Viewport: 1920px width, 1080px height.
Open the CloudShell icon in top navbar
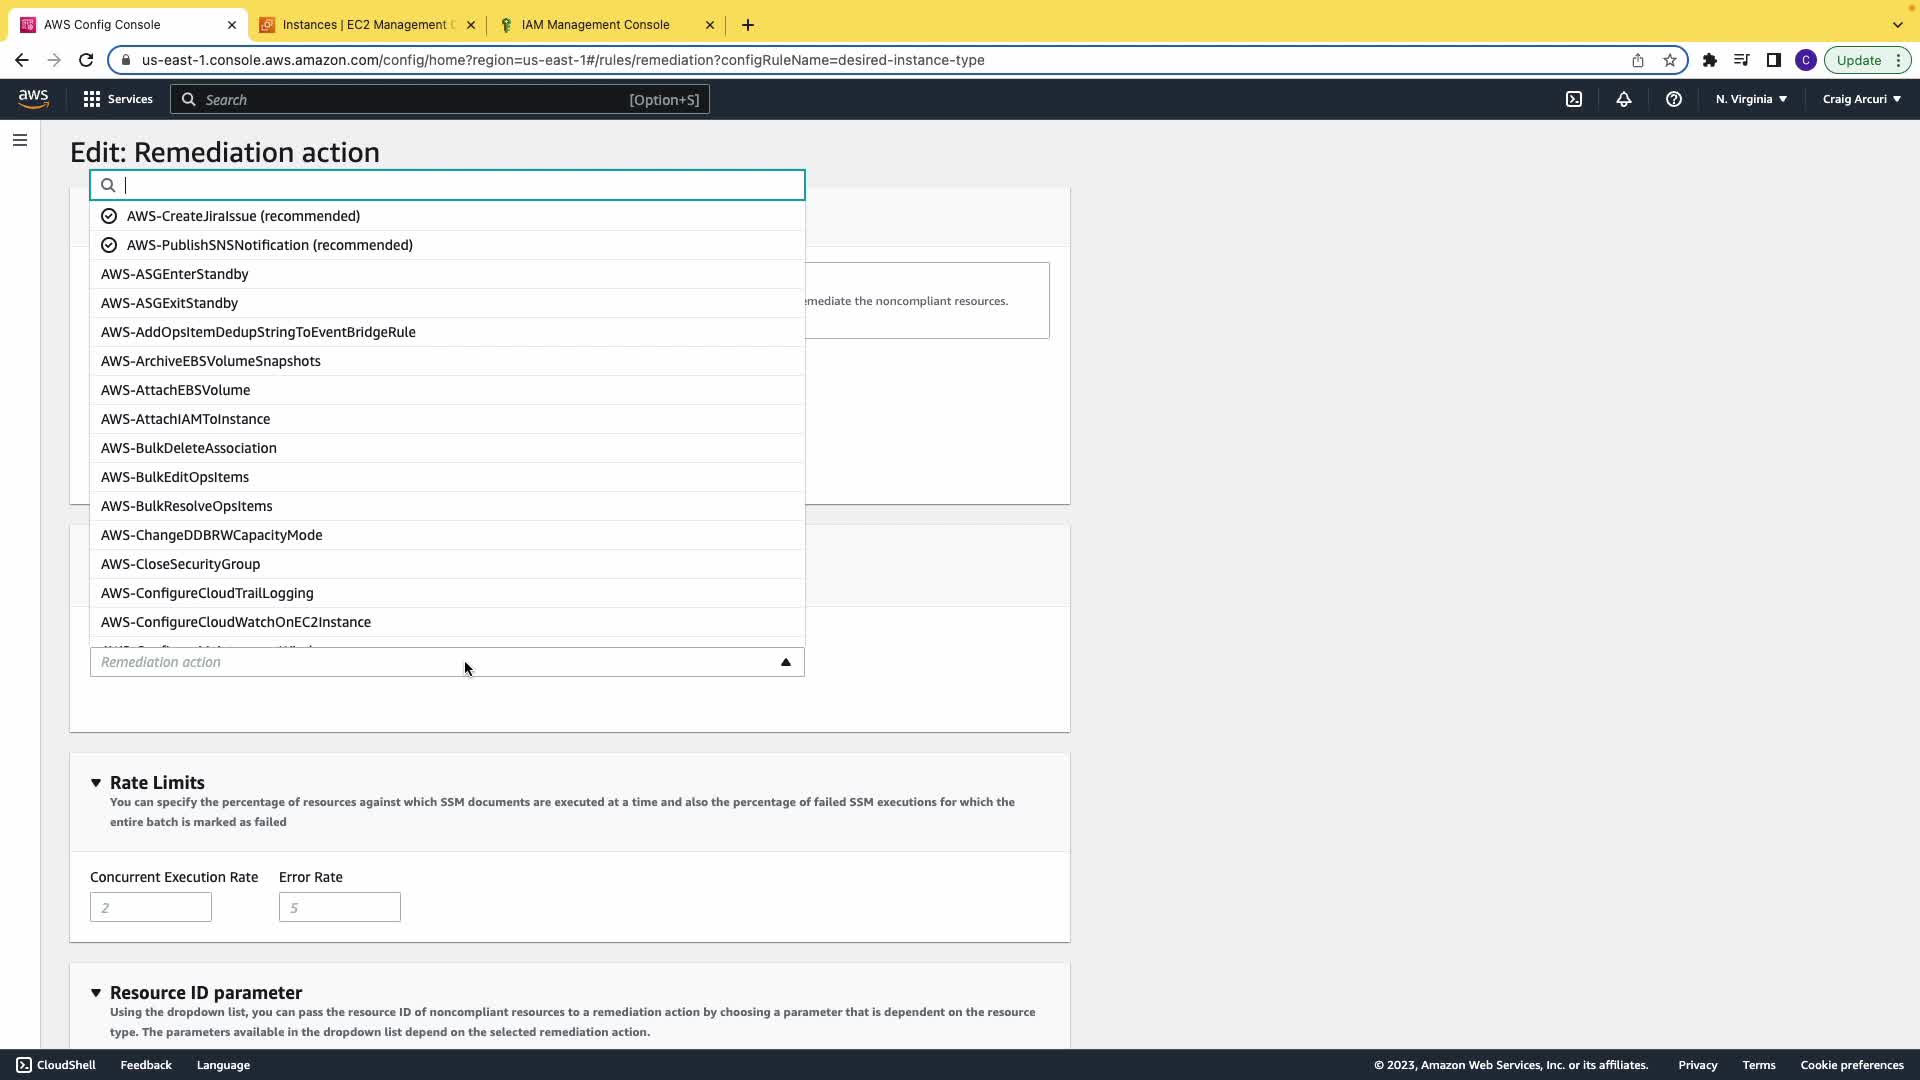1574,99
